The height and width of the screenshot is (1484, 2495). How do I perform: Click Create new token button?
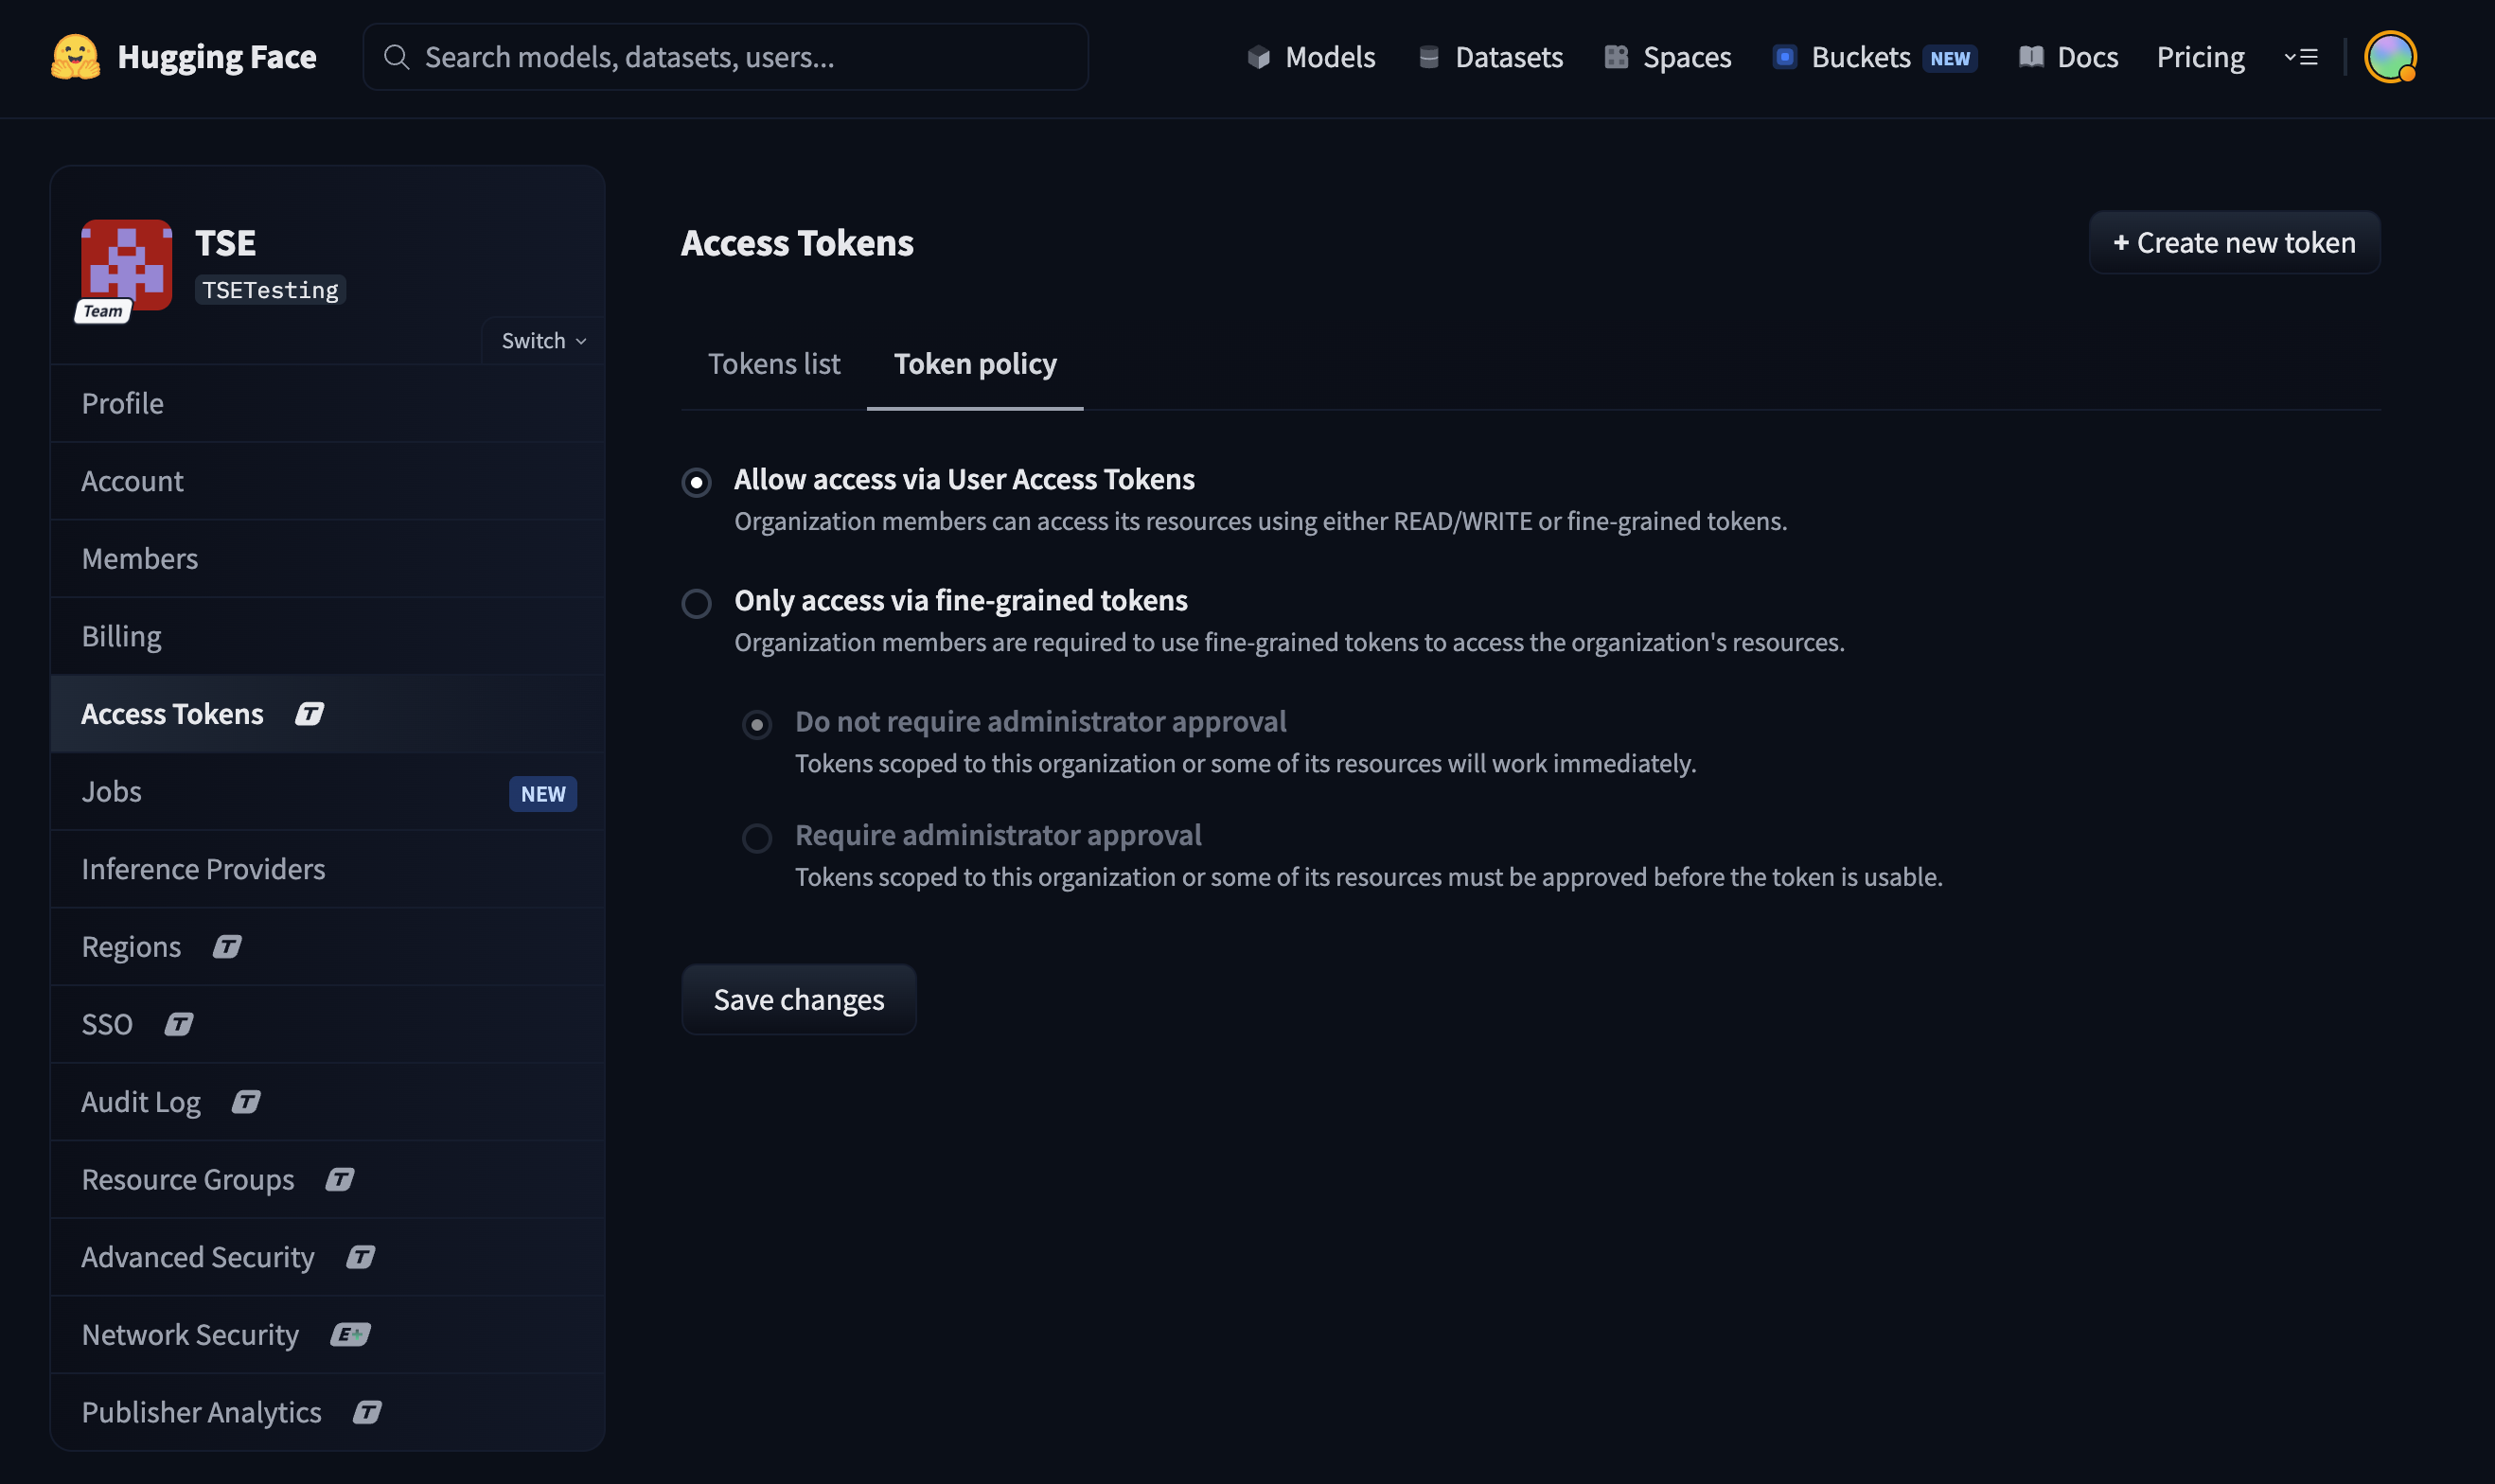coord(2233,243)
